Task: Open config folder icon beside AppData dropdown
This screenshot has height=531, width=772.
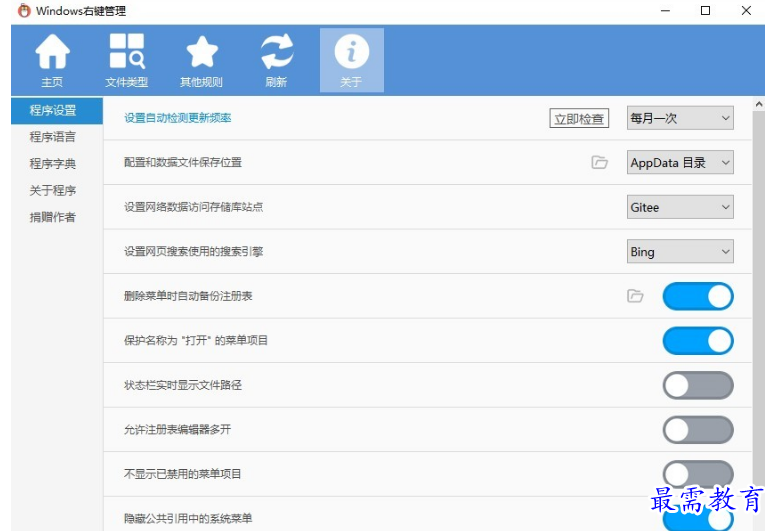Action: (599, 162)
